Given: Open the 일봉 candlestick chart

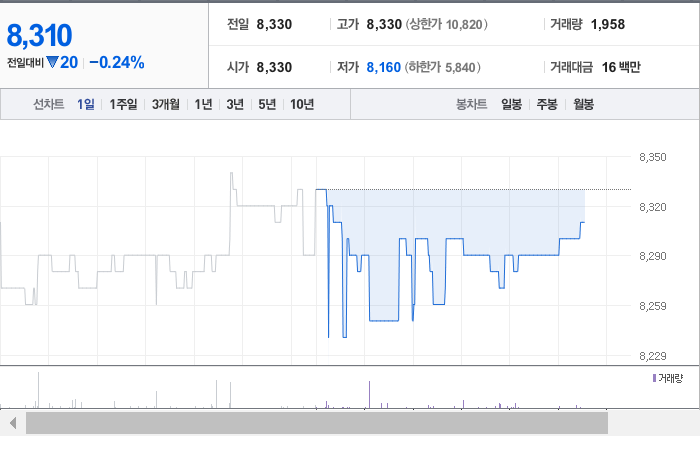Looking at the screenshot, I should tap(511, 104).
